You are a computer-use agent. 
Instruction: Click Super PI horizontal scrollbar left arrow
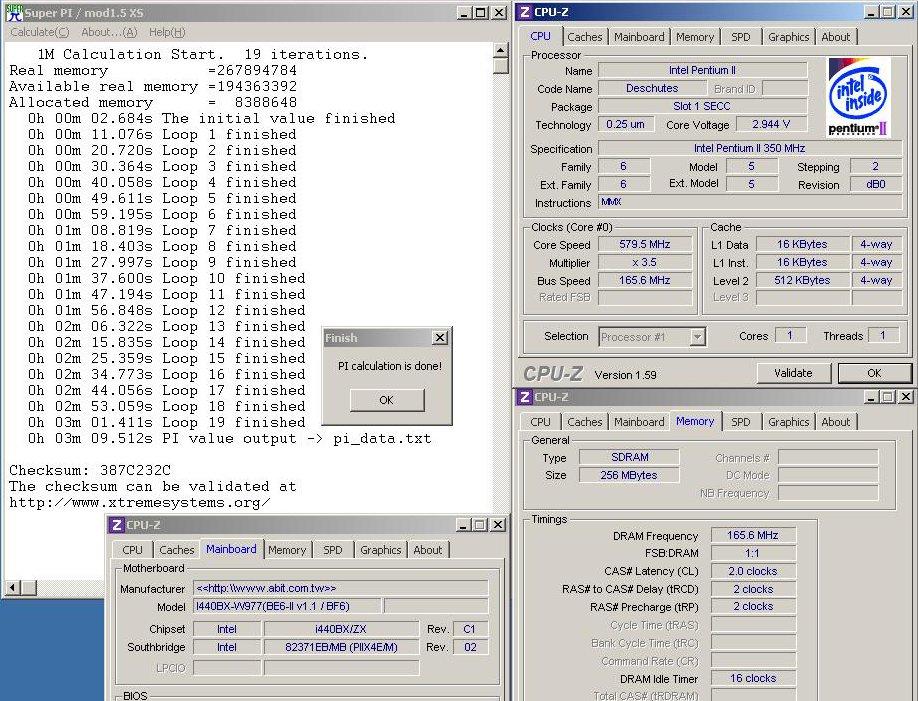tap(13, 587)
